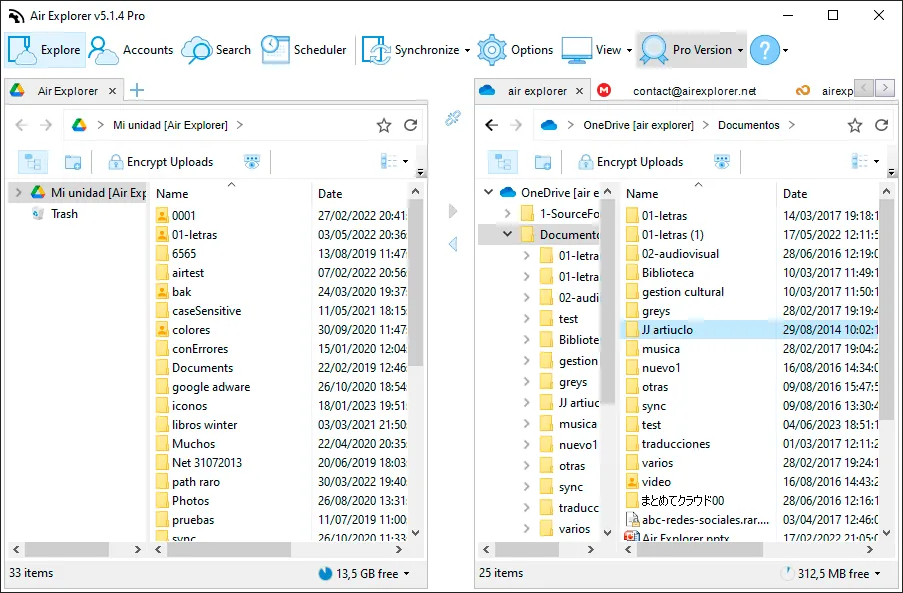Open the Options settings
The image size is (903, 593).
pos(515,50)
